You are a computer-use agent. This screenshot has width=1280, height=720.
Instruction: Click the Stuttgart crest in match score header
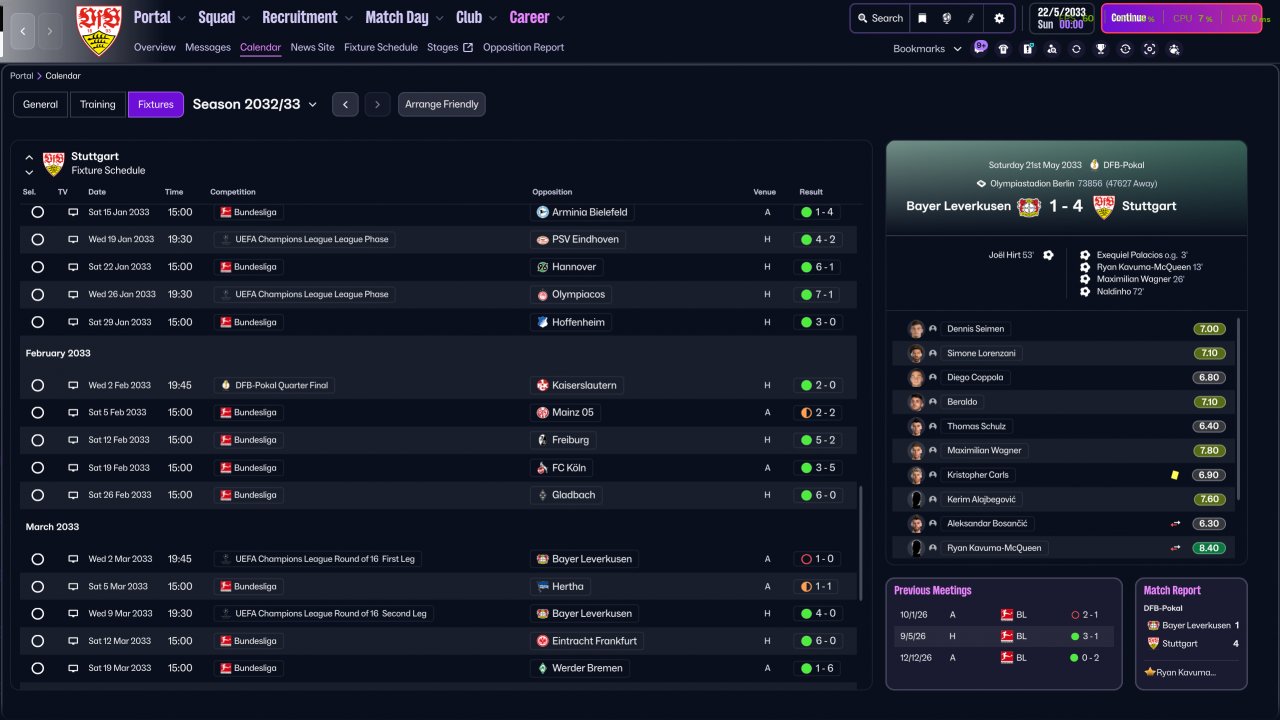tap(1104, 207)
